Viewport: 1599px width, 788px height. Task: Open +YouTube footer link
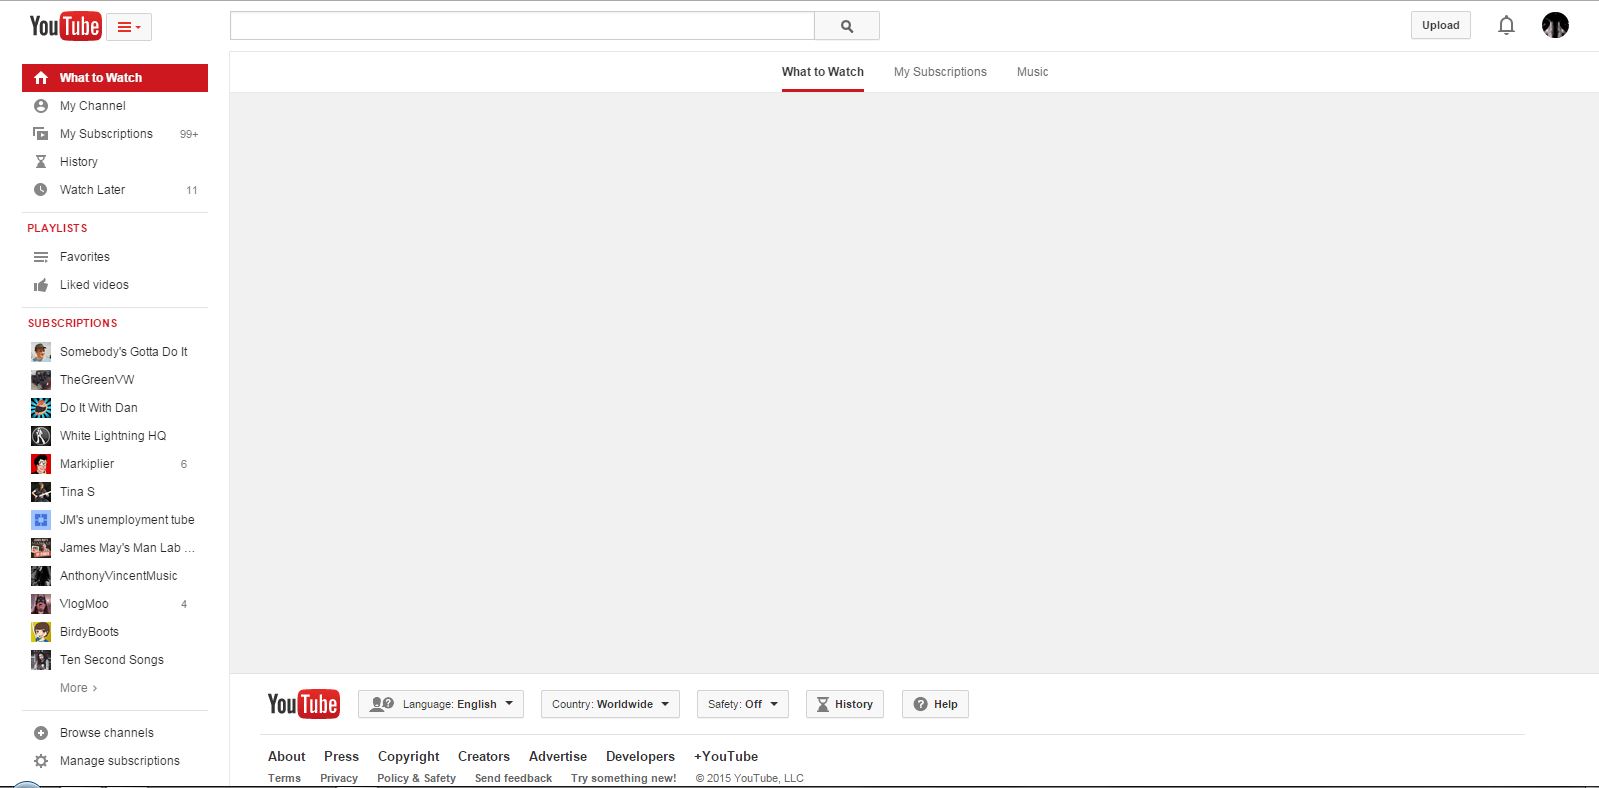pos(726,757)
